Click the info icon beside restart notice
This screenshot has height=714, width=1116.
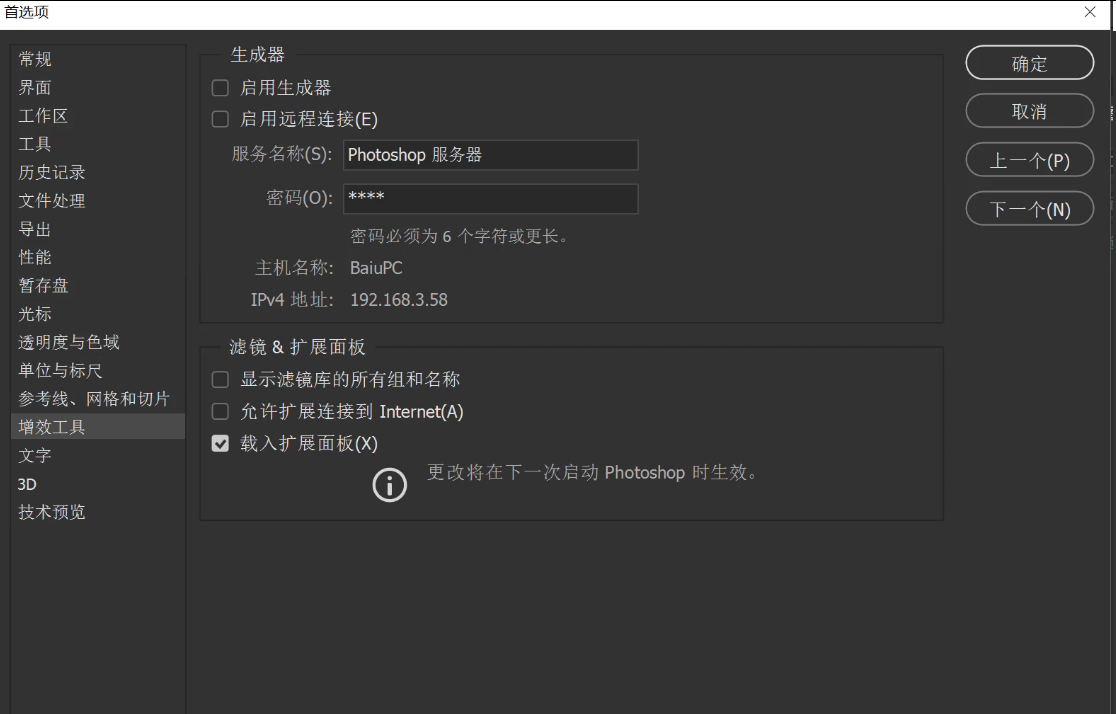[390, 485]
